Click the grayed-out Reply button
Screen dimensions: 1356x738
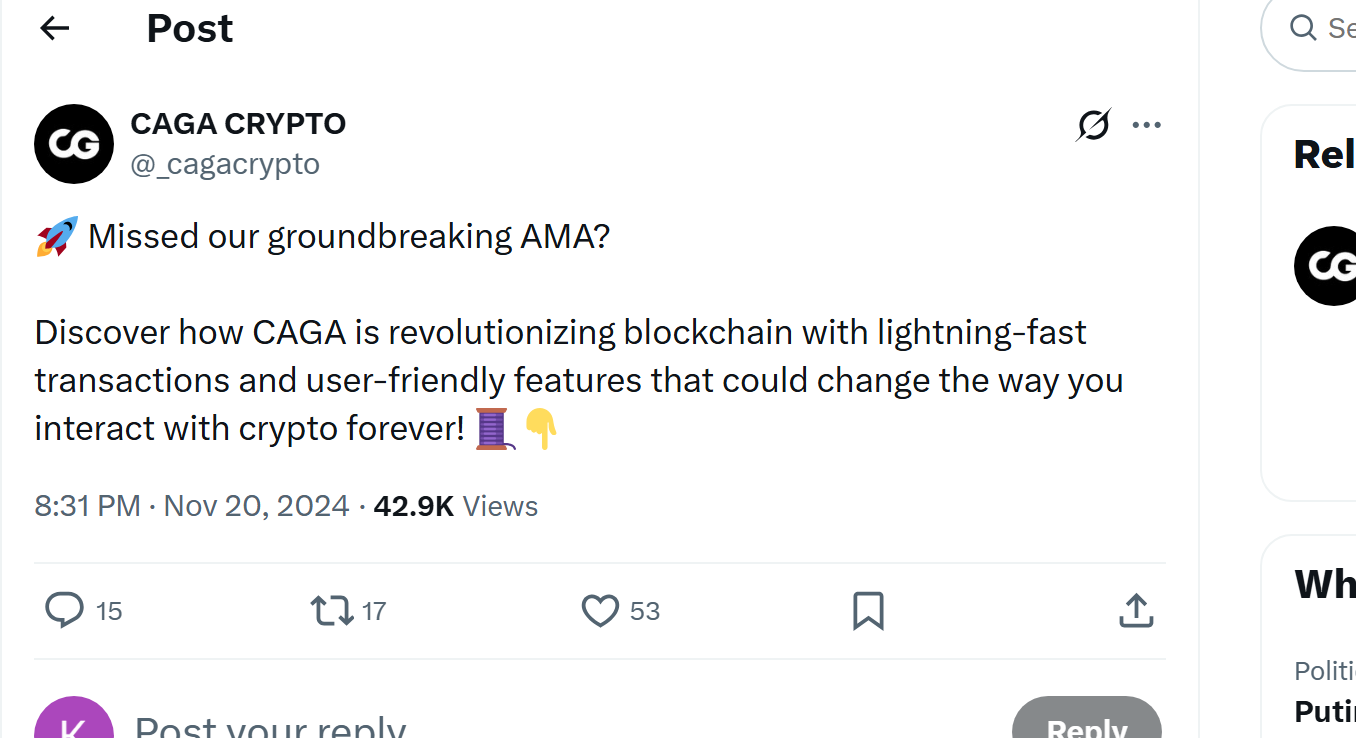[1087, 727]
